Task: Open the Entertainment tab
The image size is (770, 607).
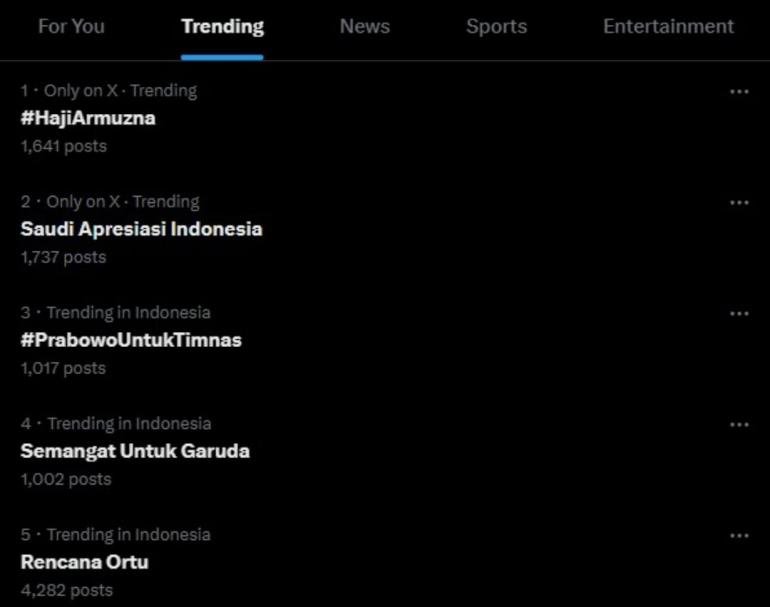Action: [x=668, y=27]
